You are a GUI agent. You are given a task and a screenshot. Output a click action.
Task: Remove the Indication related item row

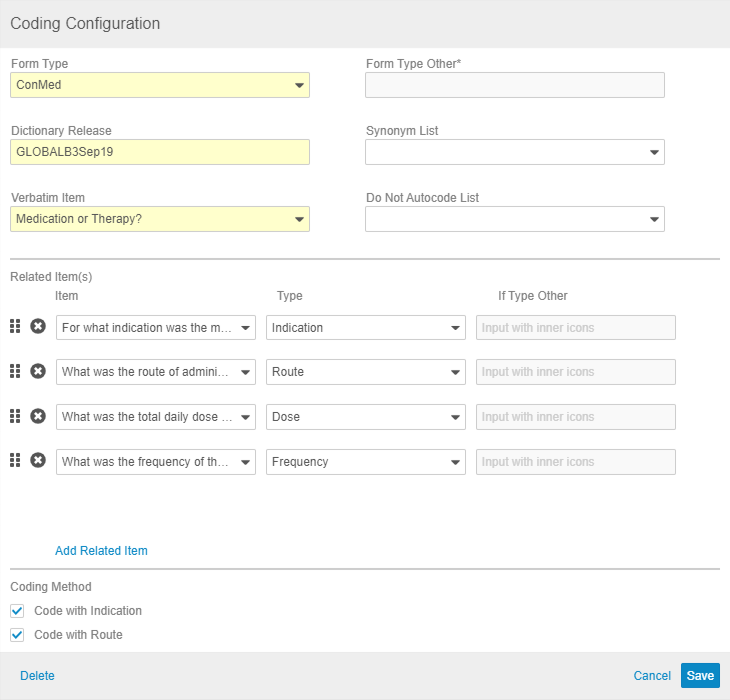point(38,327)
